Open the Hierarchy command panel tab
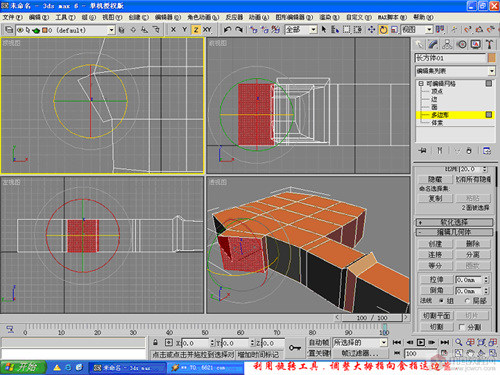 coord(447,45)
